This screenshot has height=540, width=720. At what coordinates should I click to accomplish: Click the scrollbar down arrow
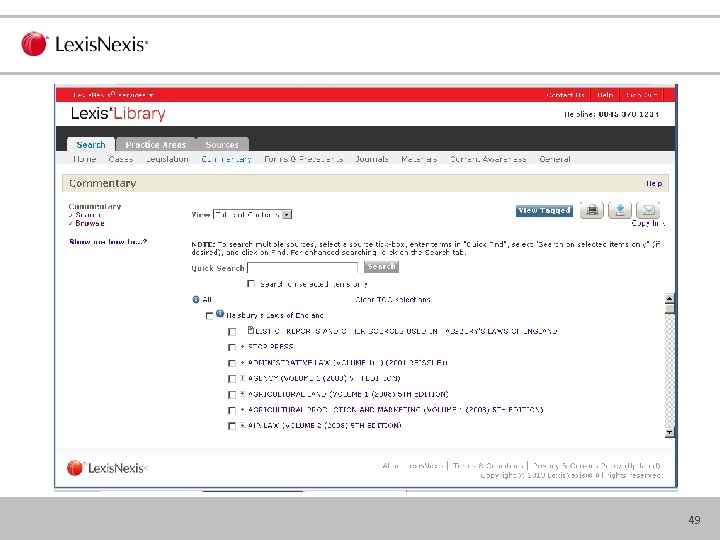pos(670,433)
